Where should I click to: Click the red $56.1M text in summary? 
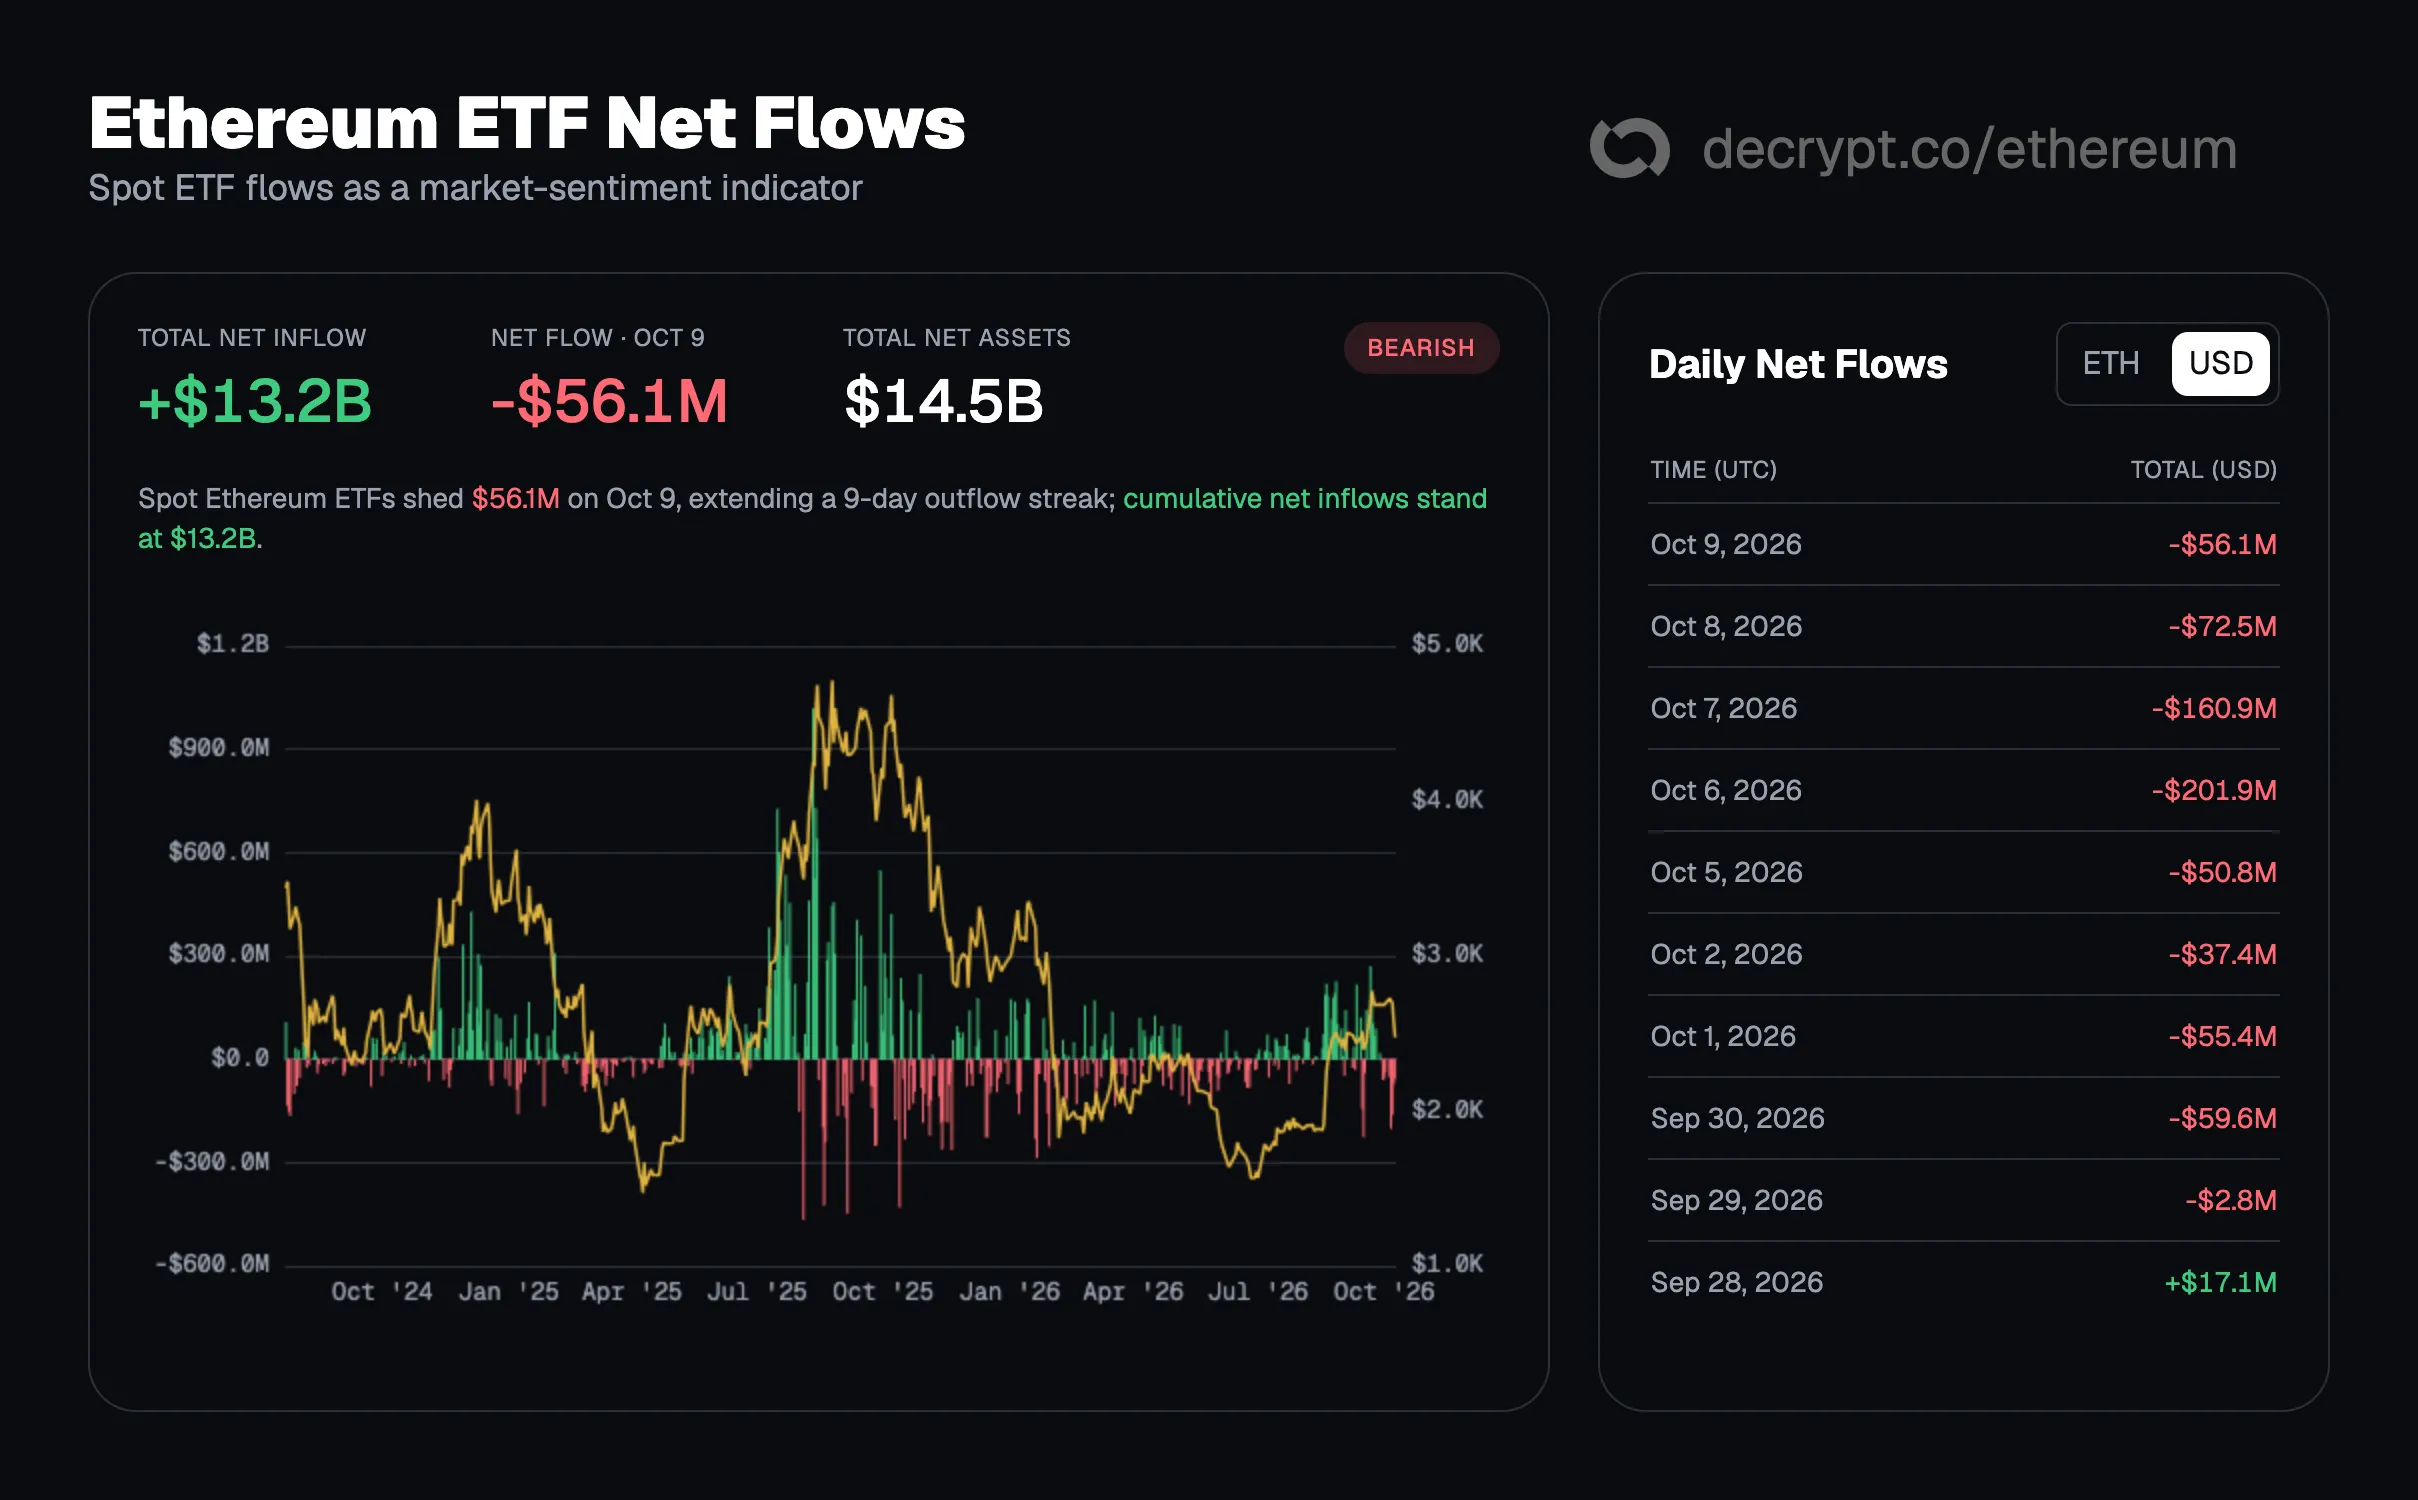(x=515, y=498)
